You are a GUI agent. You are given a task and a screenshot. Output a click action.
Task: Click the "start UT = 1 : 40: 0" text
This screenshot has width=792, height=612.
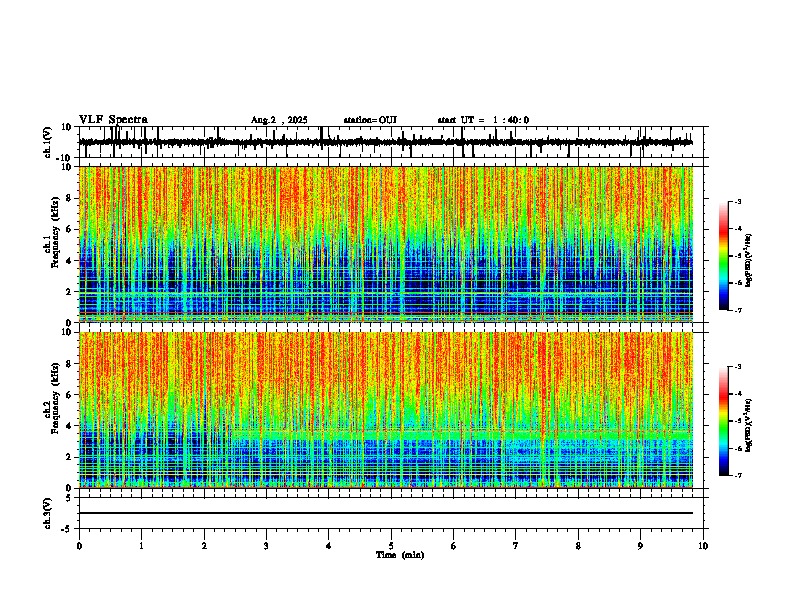pyautogui.click(x=483, y=120)
